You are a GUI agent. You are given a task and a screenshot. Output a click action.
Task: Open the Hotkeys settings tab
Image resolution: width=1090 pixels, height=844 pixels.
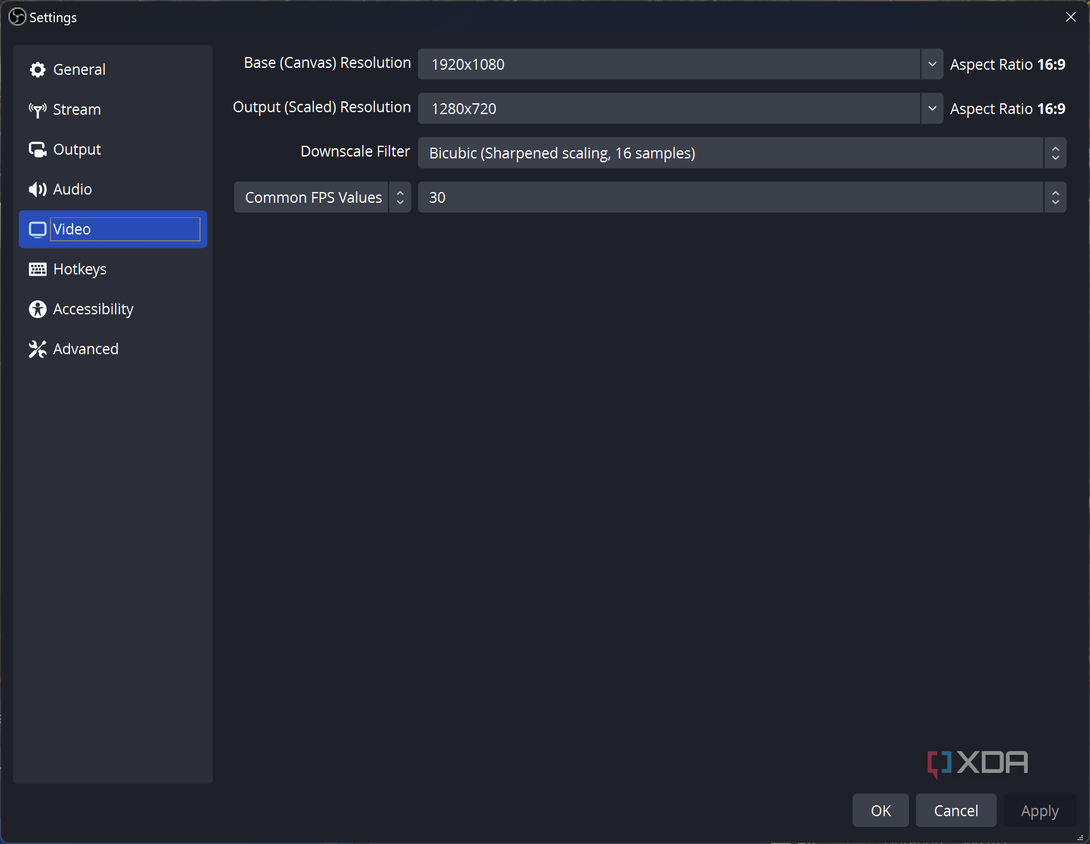tap(113, 269)
